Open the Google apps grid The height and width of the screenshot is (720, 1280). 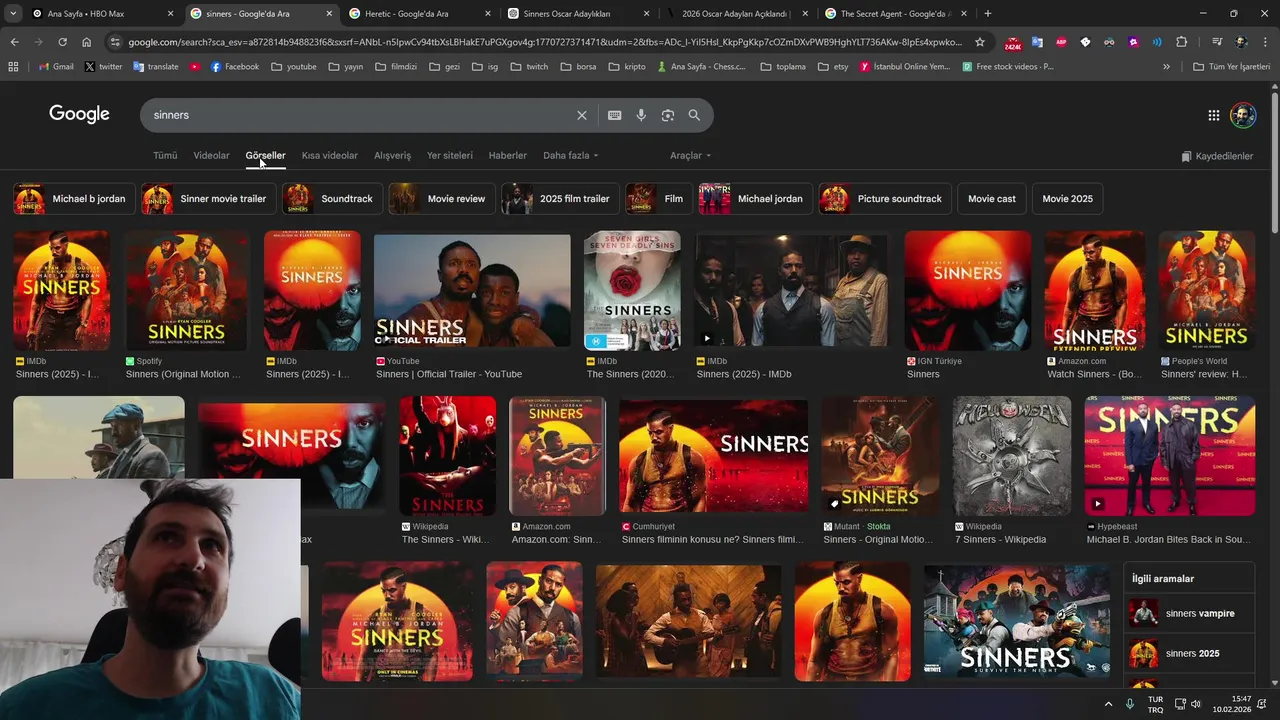[1214, 115]
